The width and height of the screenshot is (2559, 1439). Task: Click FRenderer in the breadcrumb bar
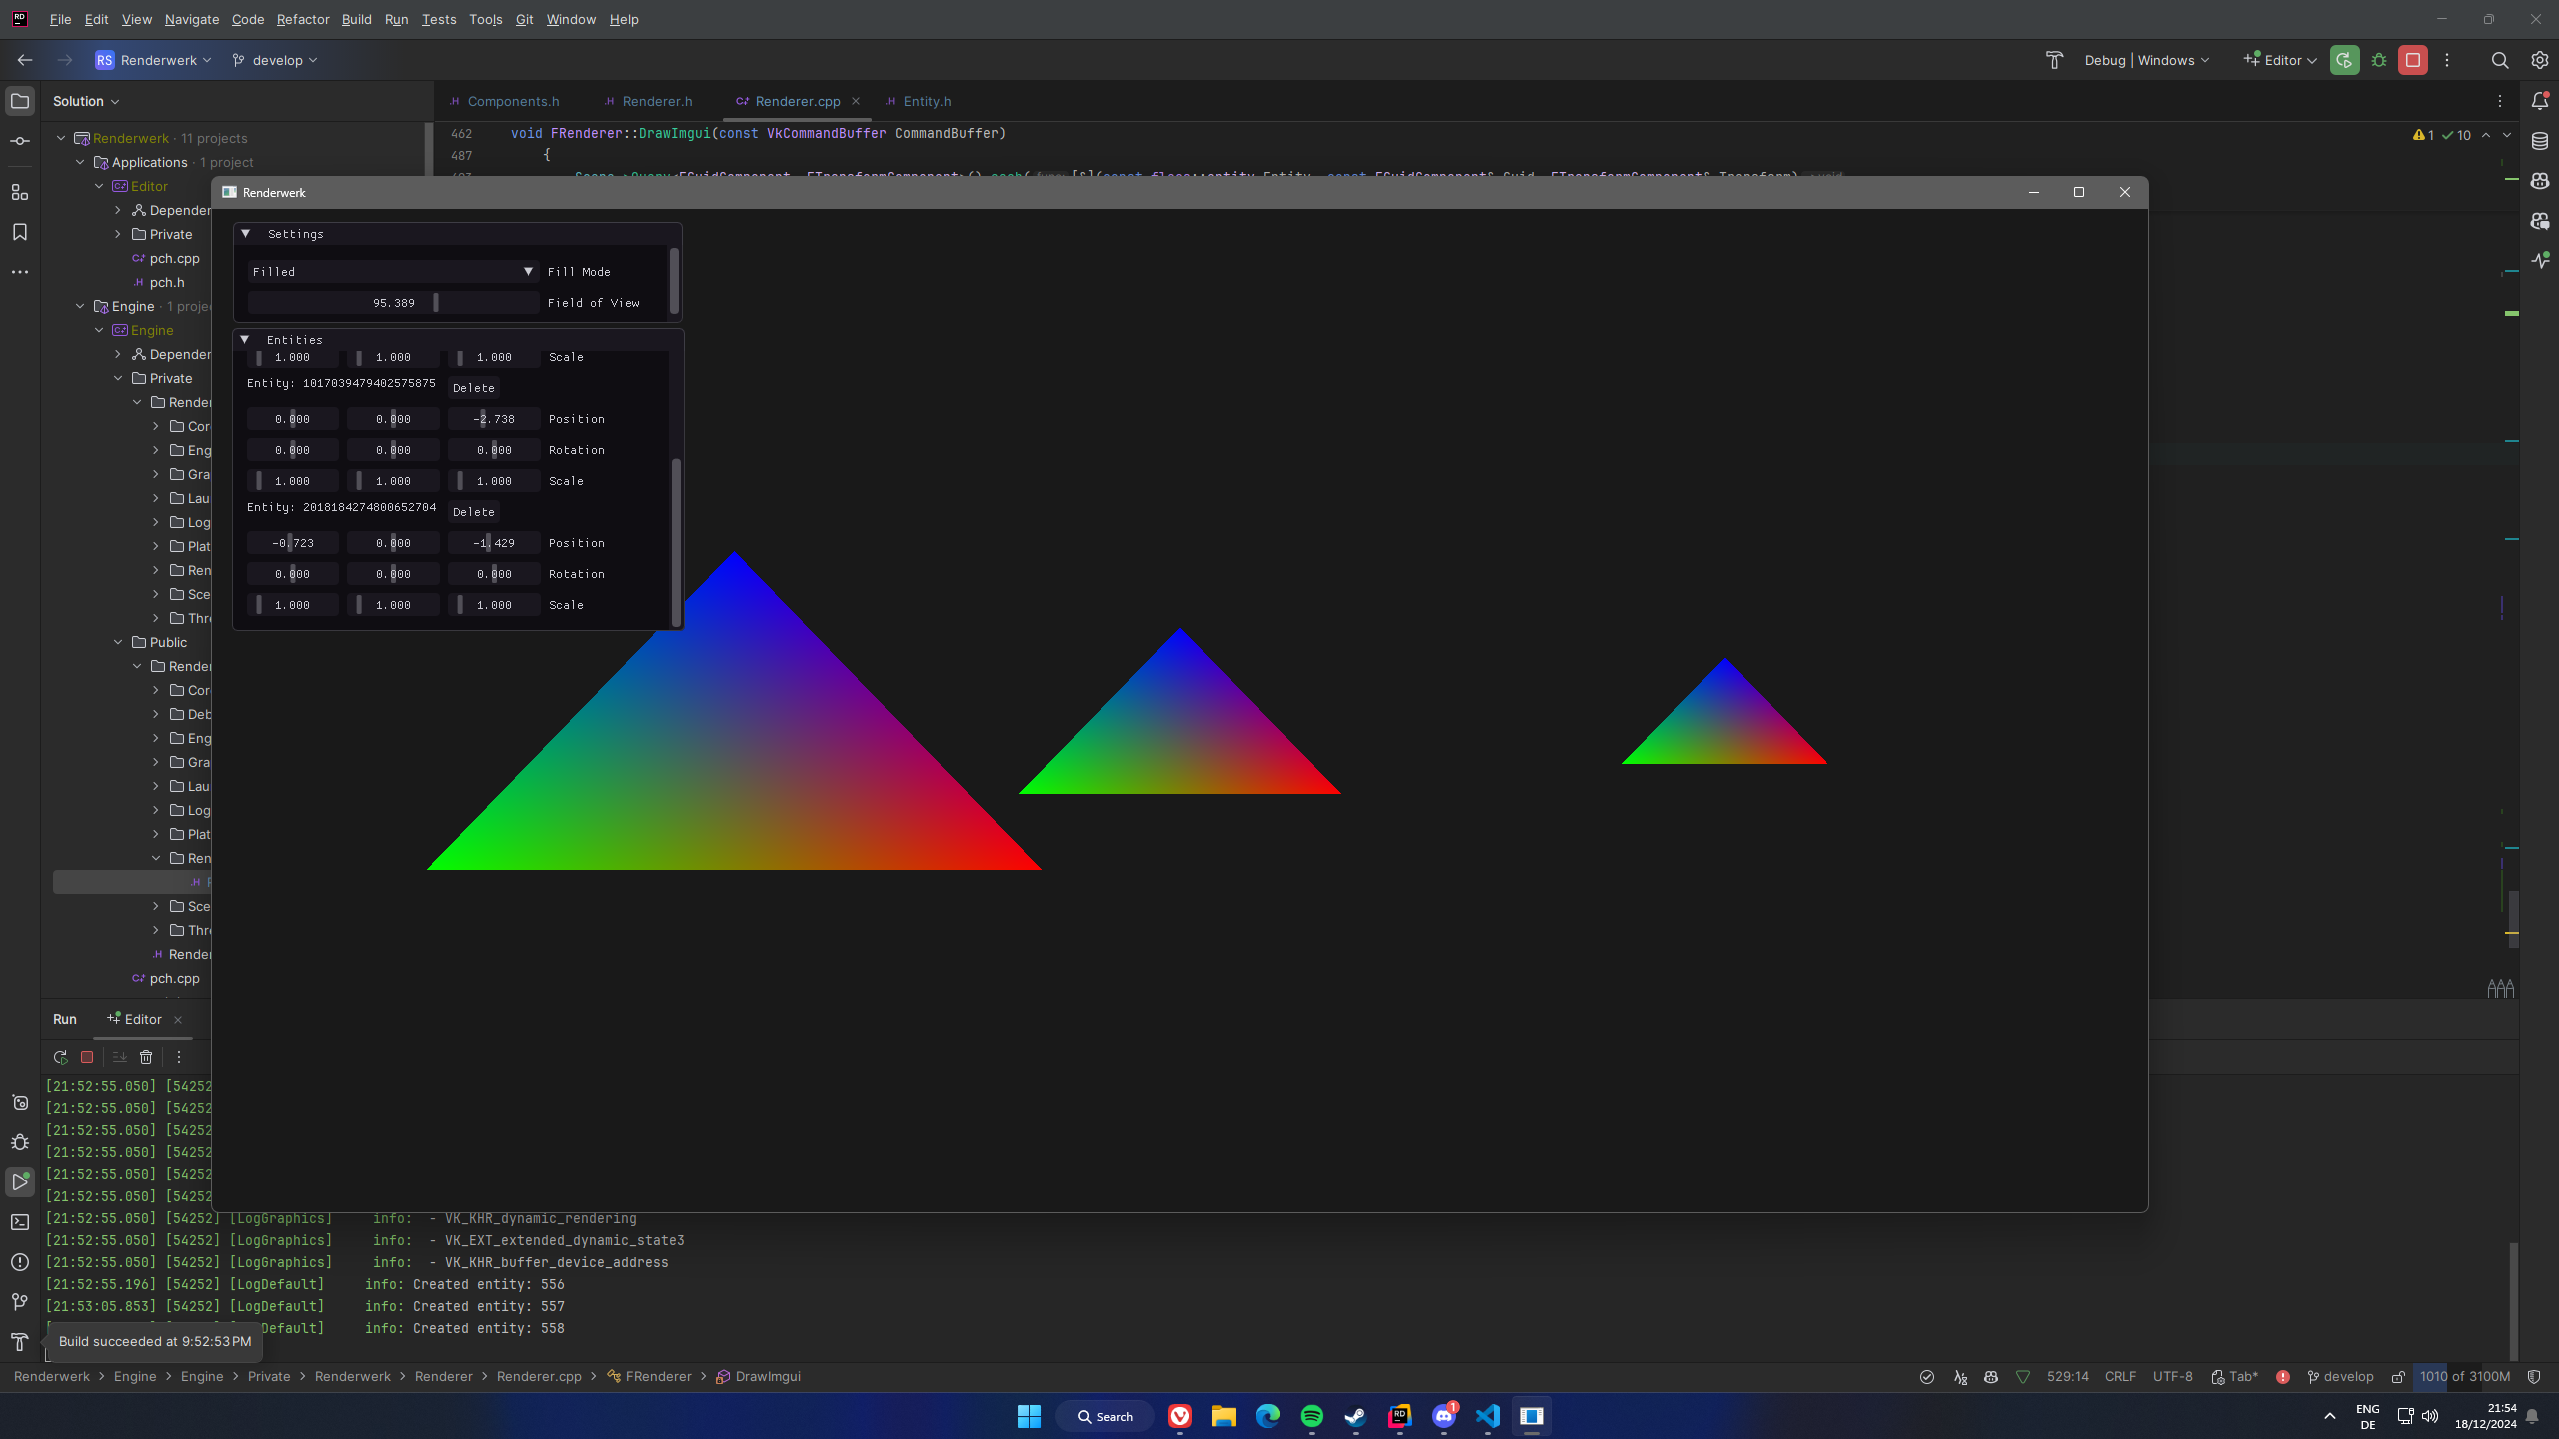(649, 1377)
